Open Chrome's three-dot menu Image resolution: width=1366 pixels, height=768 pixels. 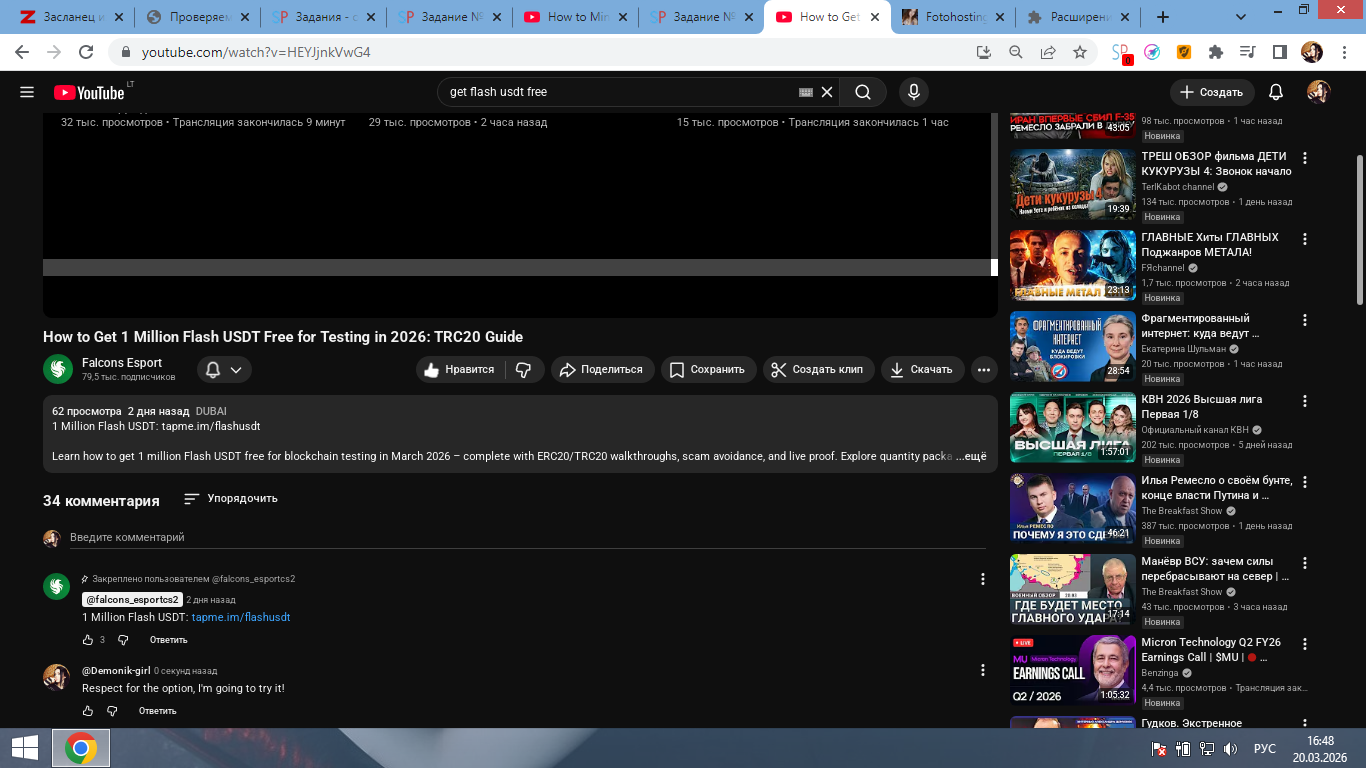(x=1344, y=52)
